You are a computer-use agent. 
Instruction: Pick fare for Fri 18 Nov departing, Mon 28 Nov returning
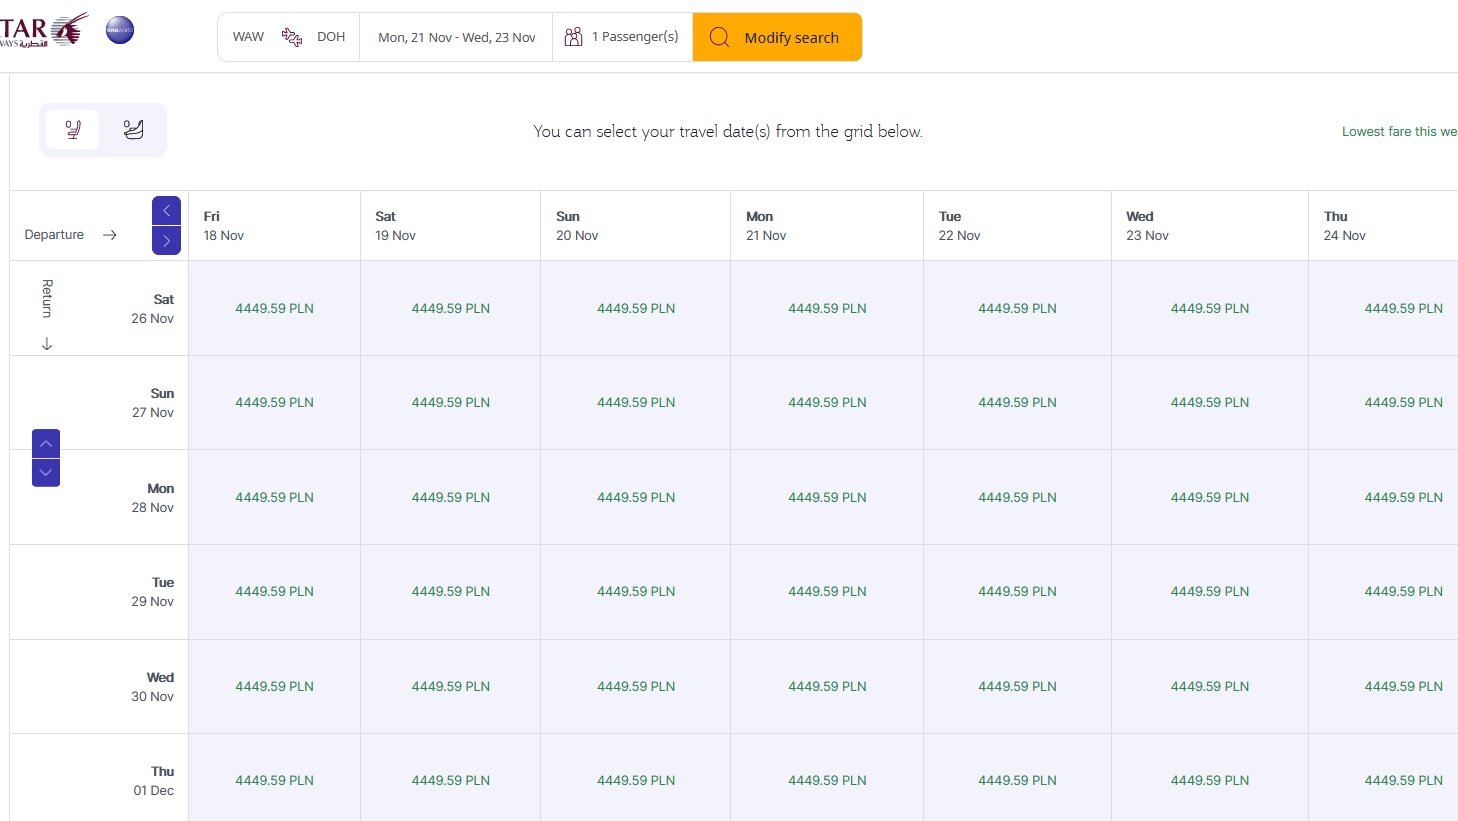[x=274, y=497]
